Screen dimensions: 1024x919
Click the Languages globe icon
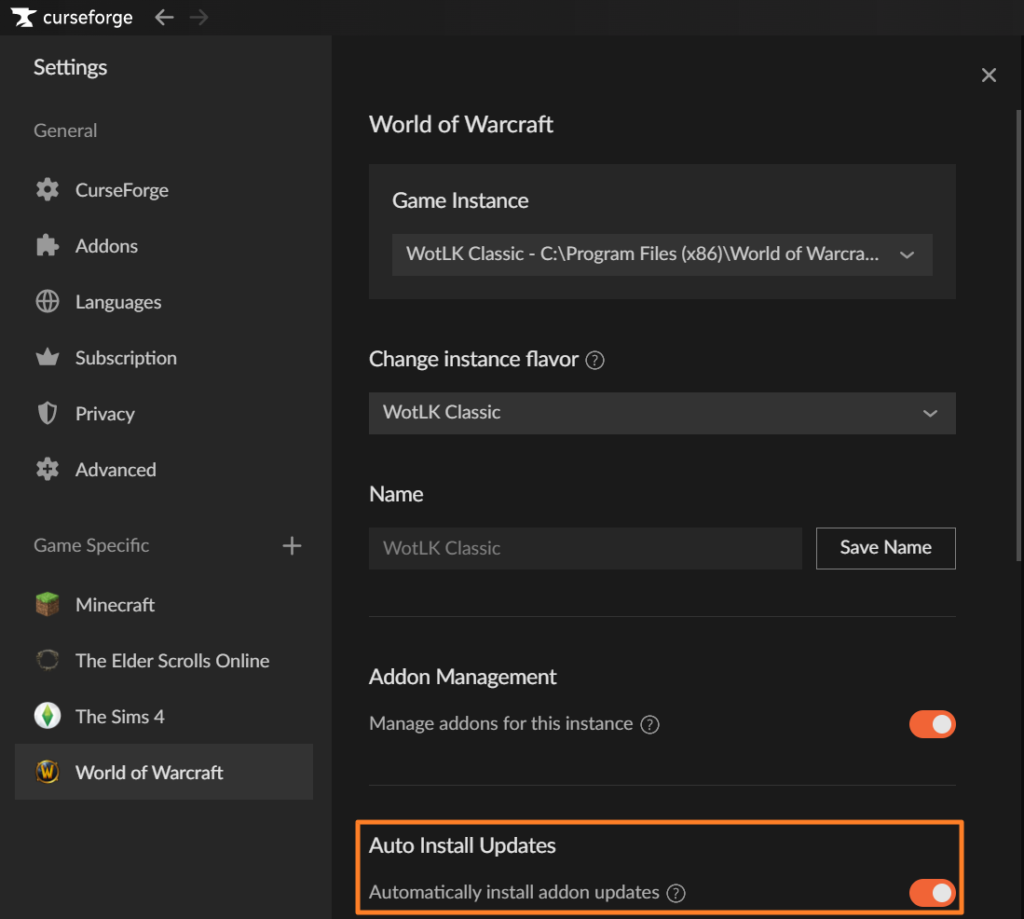point(47,302)
